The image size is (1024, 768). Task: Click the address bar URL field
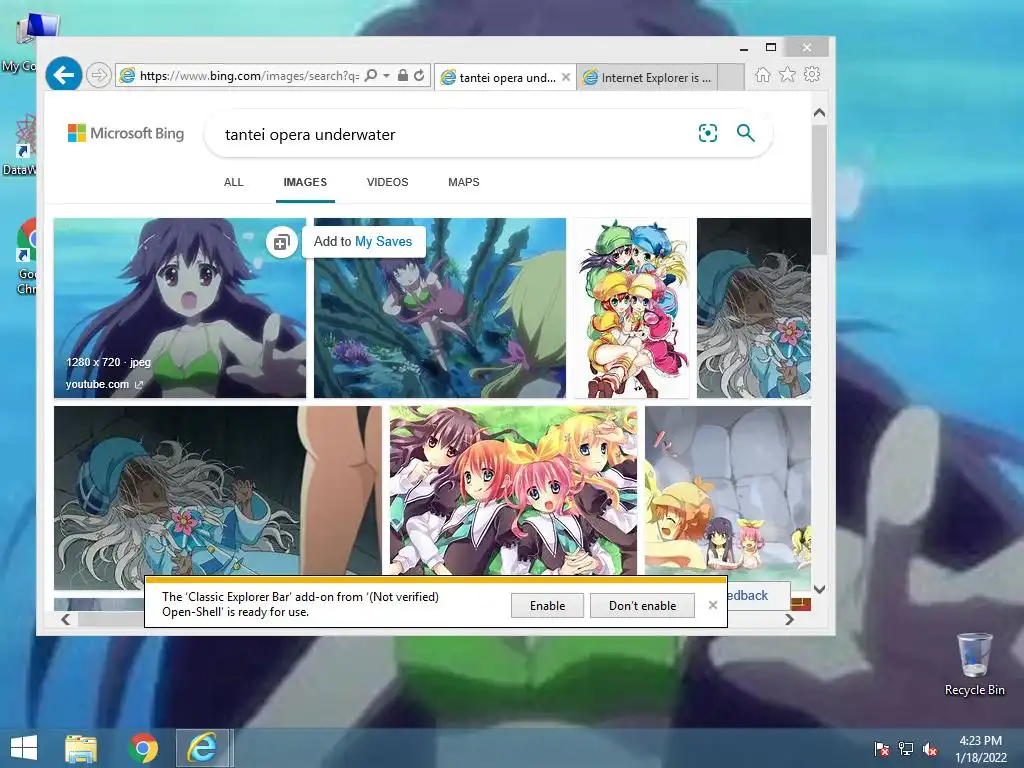(248, 76)
